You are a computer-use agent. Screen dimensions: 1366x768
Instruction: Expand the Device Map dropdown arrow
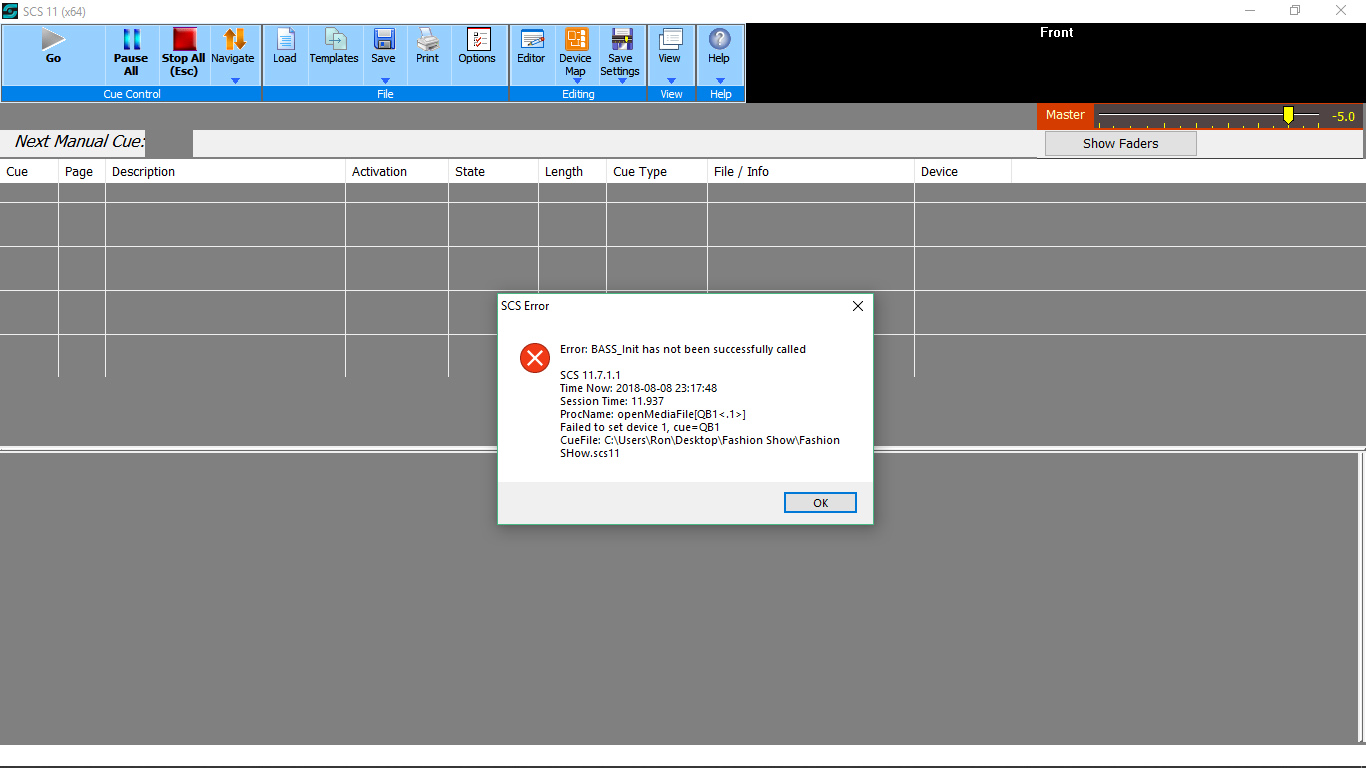click(x=576, y=81)
